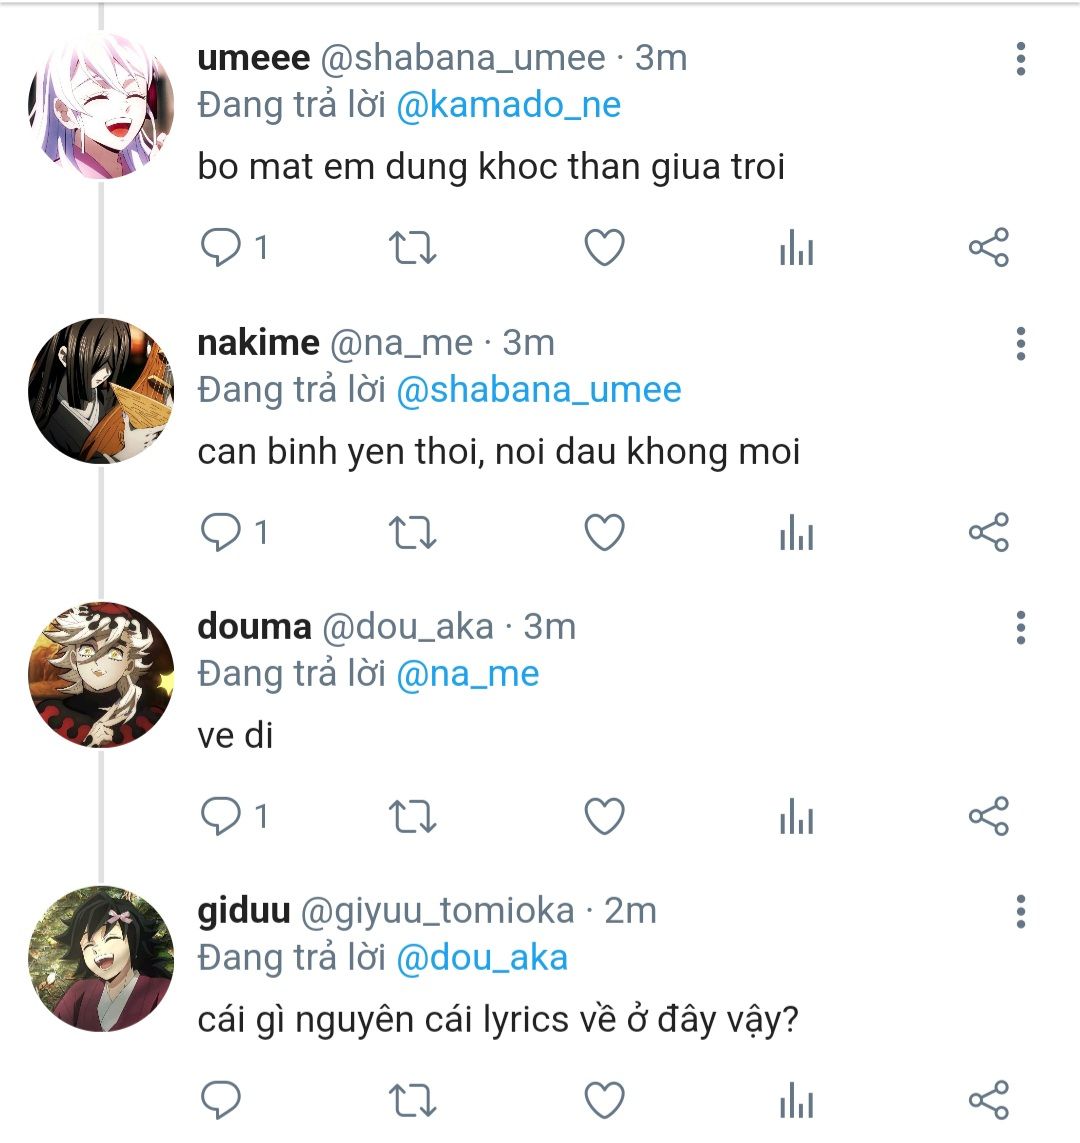This screenshot has width=1080, height=1143.
Task: Reply to douma's tweet
Action: click(221, 816)
